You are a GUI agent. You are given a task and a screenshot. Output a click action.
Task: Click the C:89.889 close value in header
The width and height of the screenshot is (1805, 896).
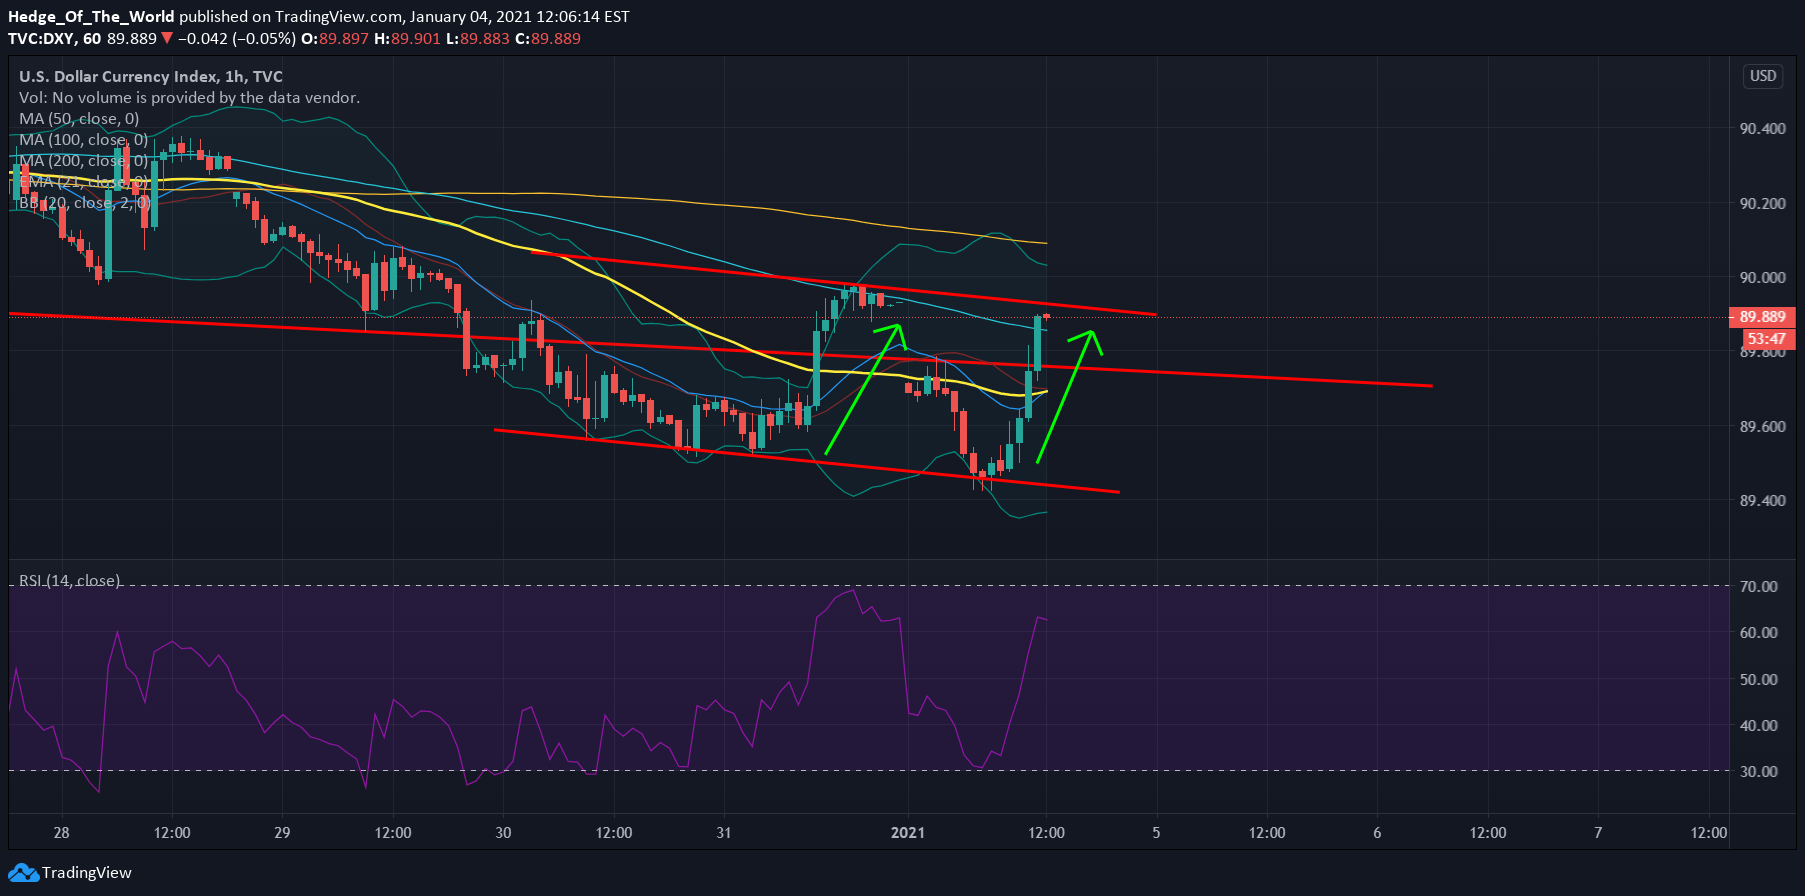click(548, 38)
